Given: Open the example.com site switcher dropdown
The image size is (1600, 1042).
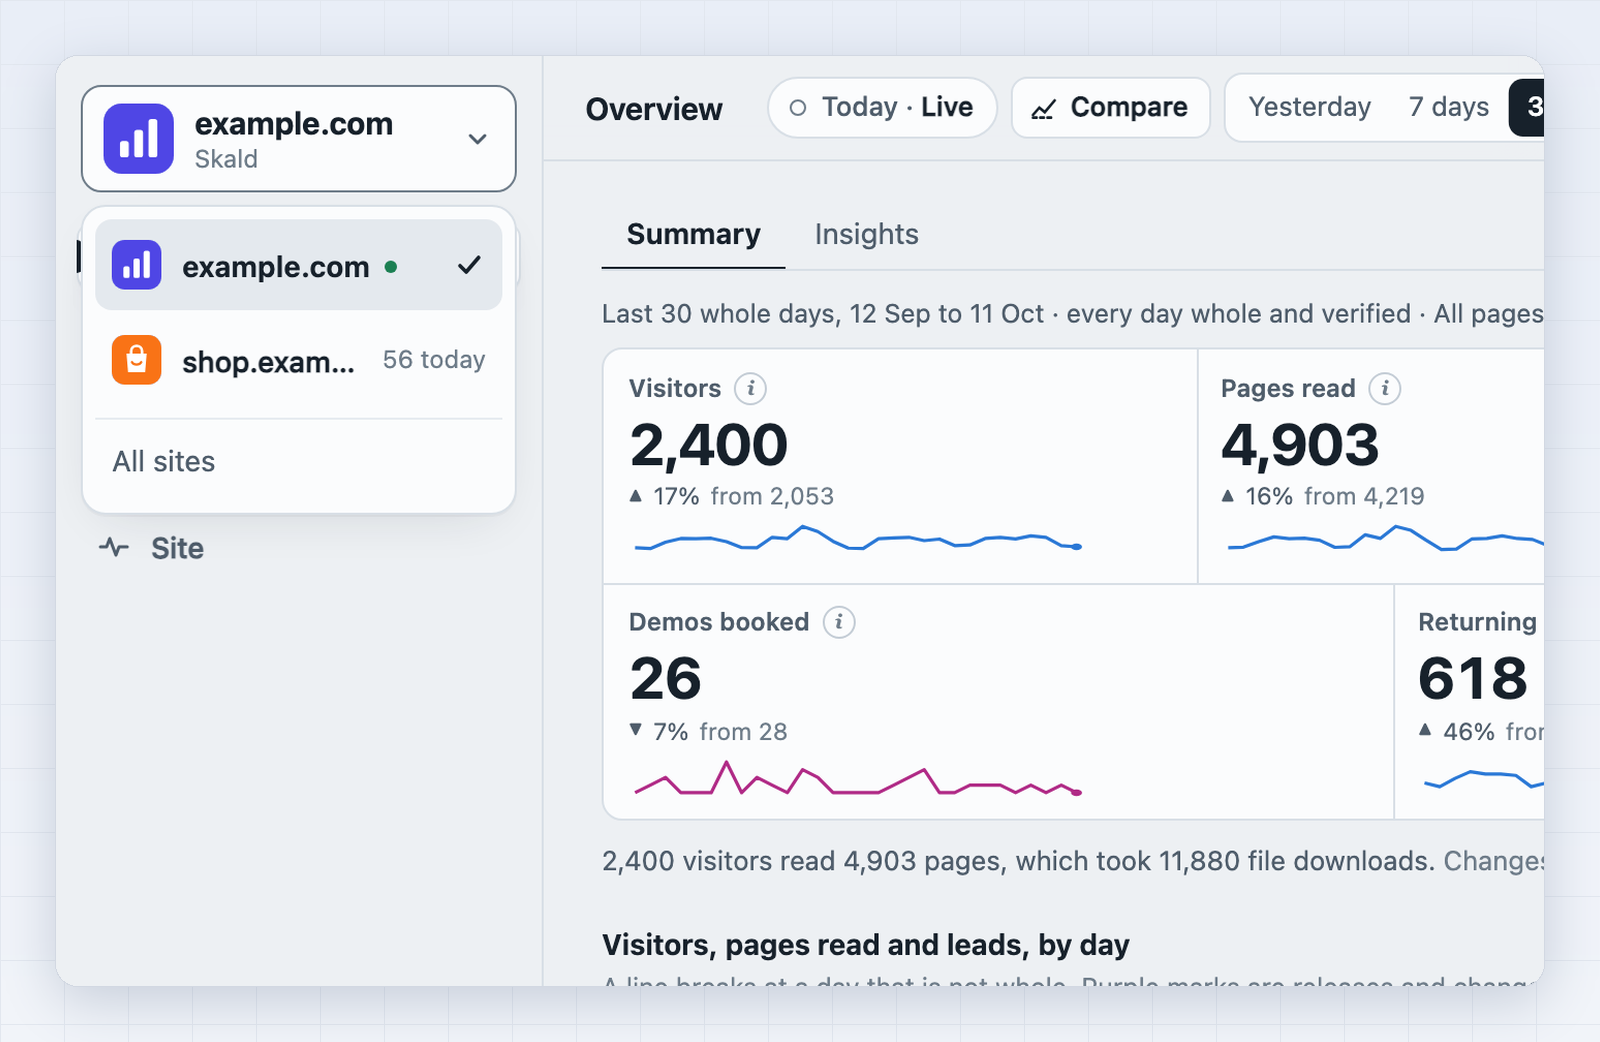Looking at the screenshot, I should [x=298, y=138].
